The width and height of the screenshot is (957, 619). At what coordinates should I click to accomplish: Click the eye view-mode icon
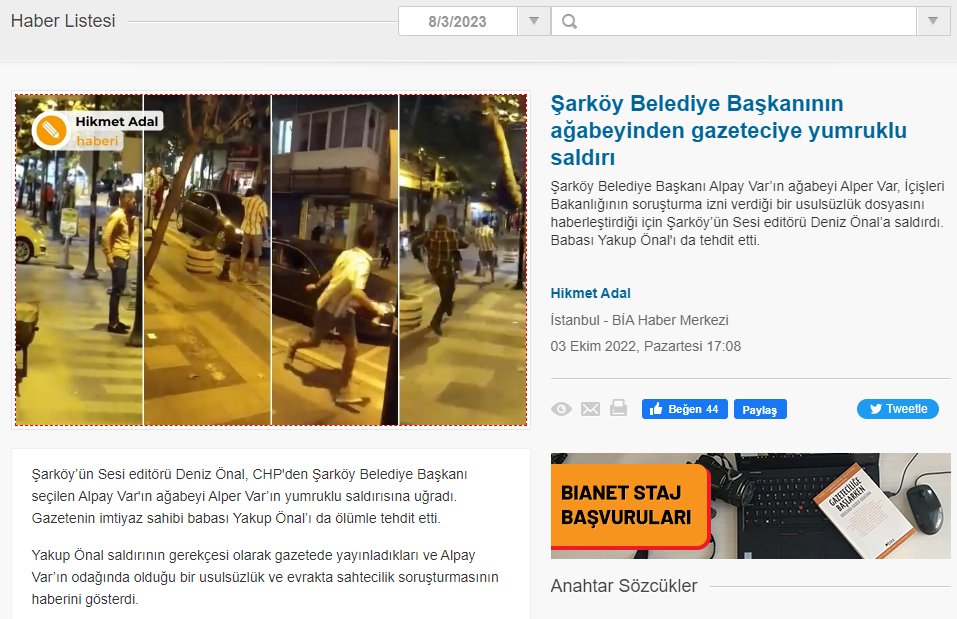pyautogui.click(x=561, y=409)
